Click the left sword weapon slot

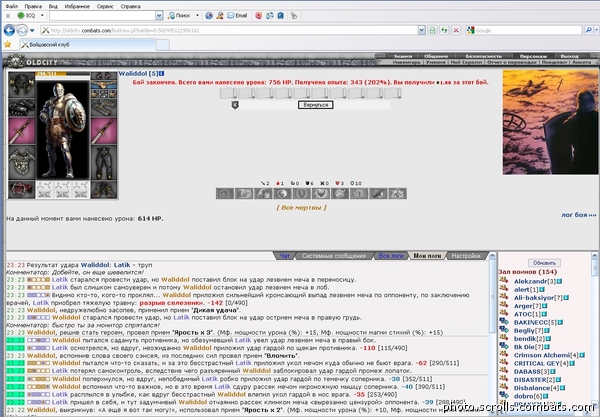(x=21, y=130)
